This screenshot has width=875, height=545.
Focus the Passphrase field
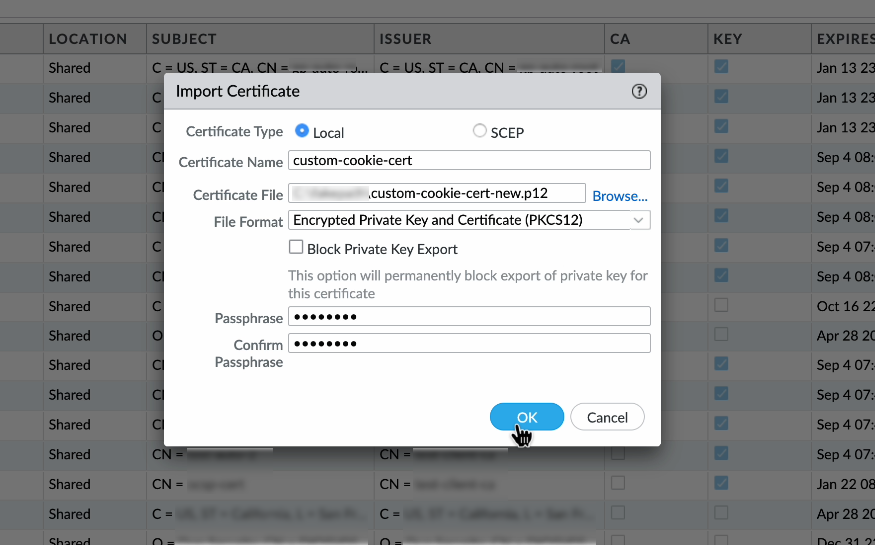coord(469,316)
